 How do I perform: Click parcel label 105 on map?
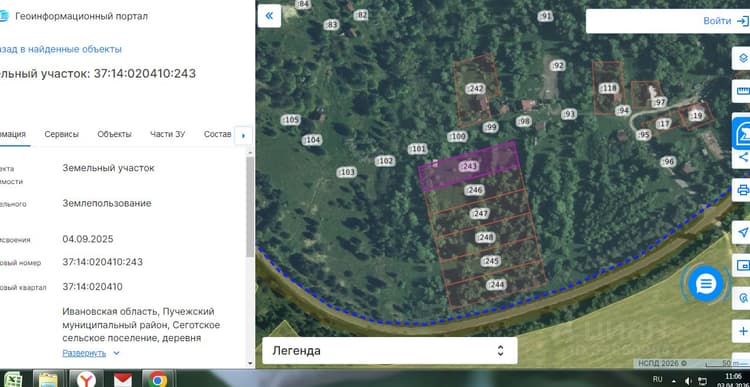point(291,120)
